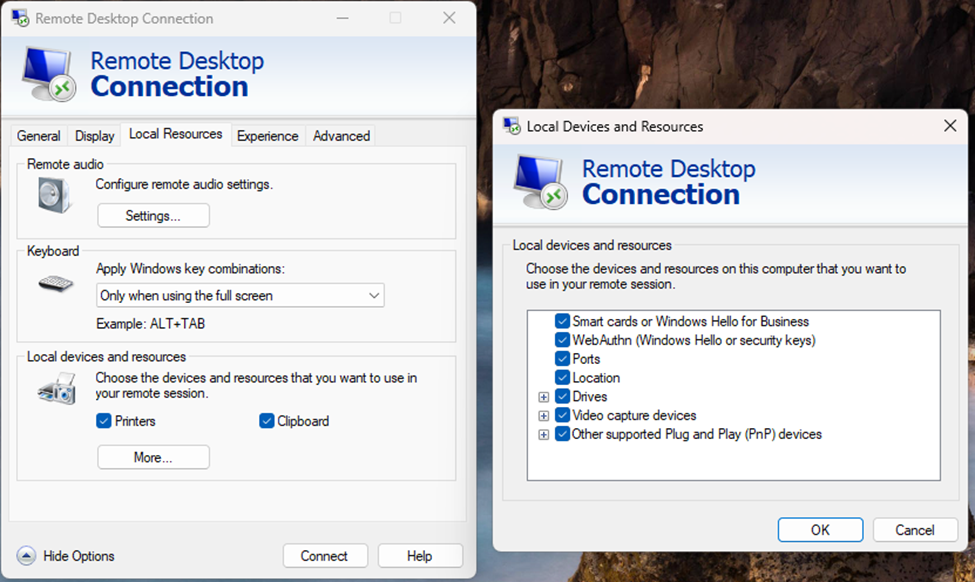
Task: Disable Clipboard sharing checkbox
Action: (x=266, y=421)
